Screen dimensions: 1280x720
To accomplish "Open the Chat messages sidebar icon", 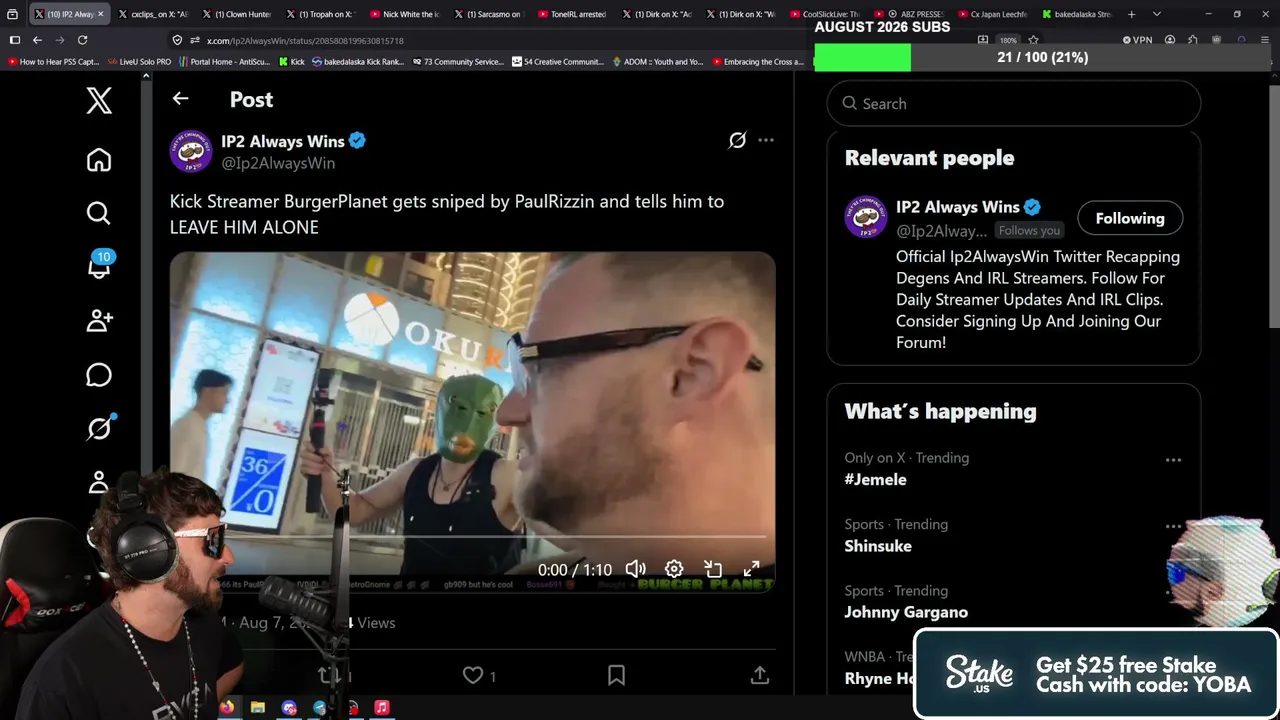I will click(x=99, y=374).
